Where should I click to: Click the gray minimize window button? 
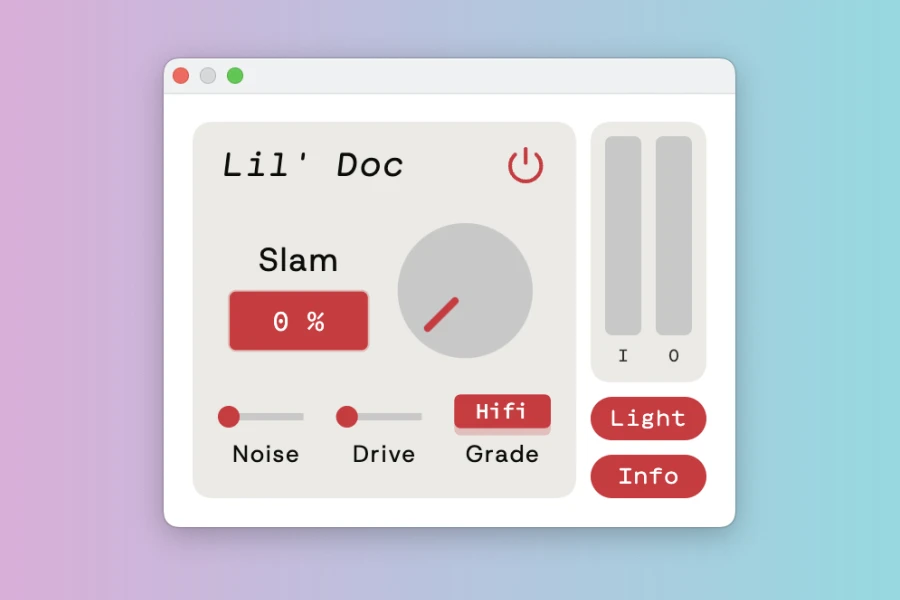208,76
